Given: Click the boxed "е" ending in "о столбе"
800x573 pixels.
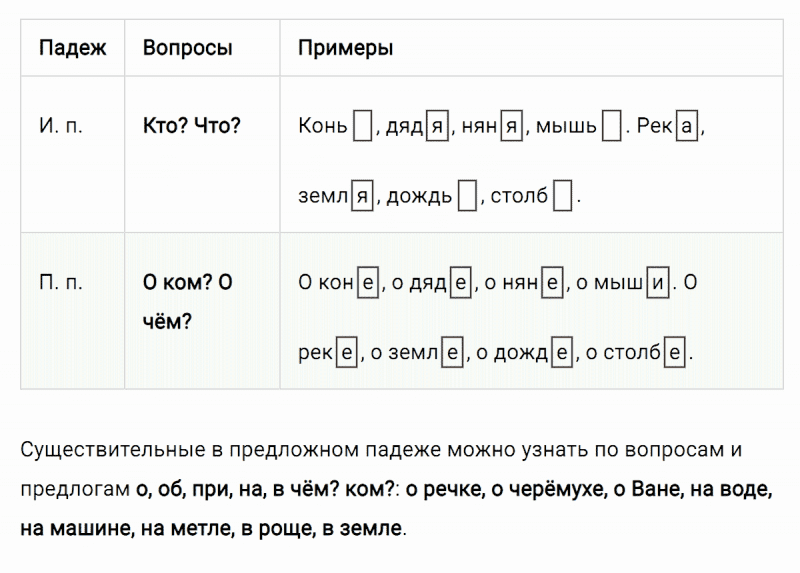Looking at the screenshot, I should 677,353.
